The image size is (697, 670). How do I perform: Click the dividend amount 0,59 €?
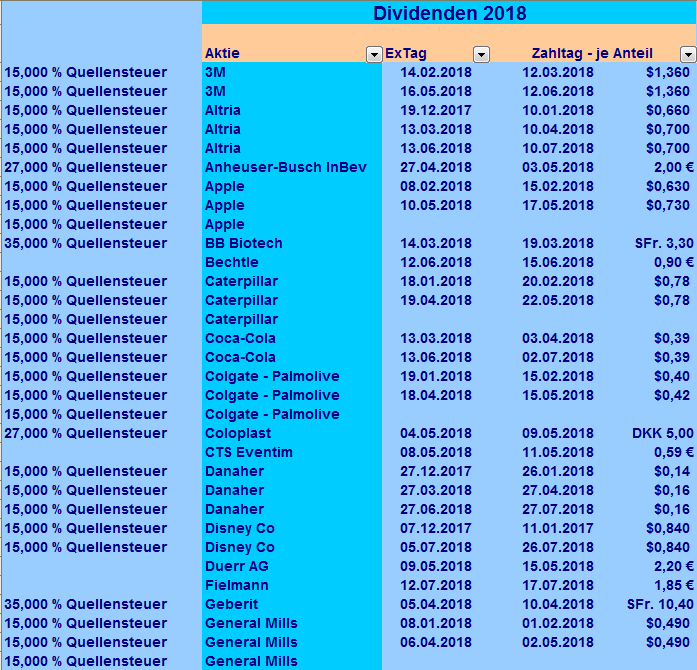673,452
